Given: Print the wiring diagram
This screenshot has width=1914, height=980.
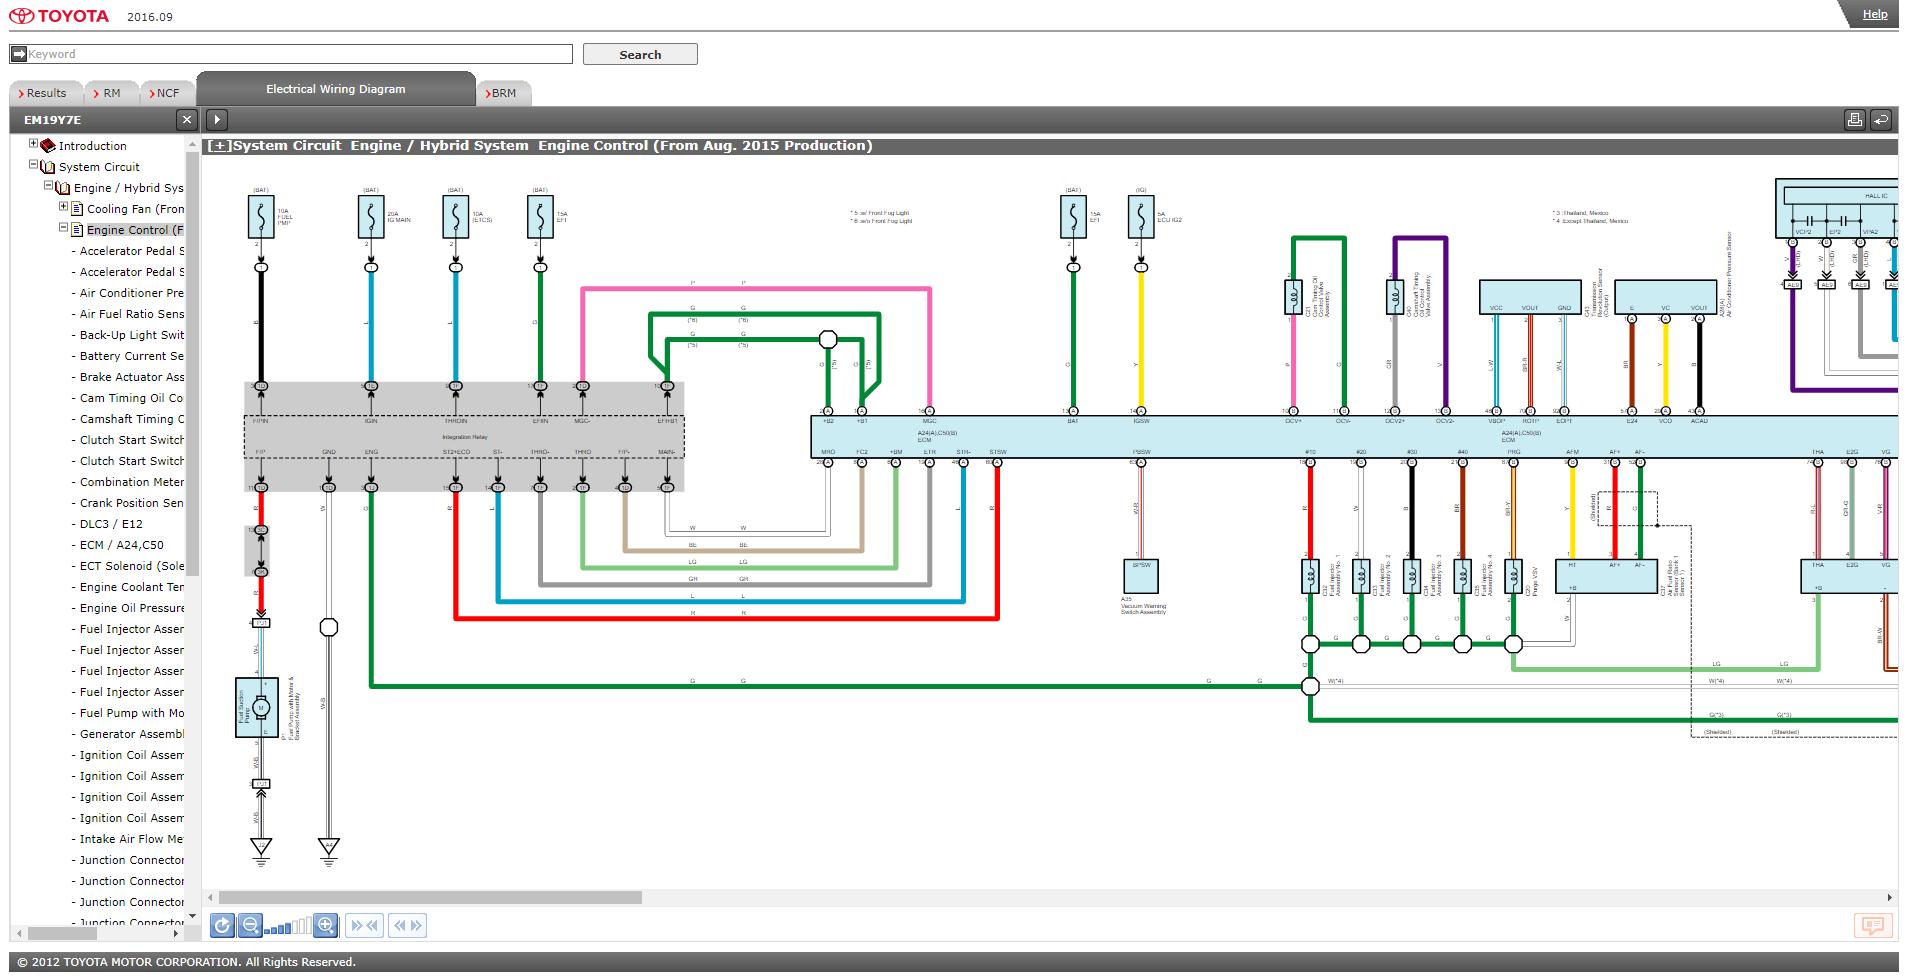Looking at the screenshot, I should [1854, 120].
